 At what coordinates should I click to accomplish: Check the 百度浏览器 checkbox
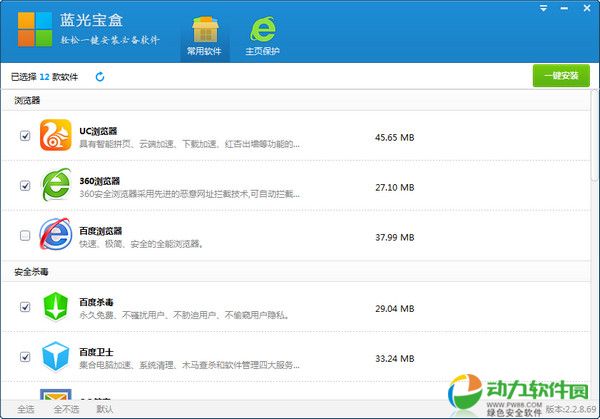point(25,236)
